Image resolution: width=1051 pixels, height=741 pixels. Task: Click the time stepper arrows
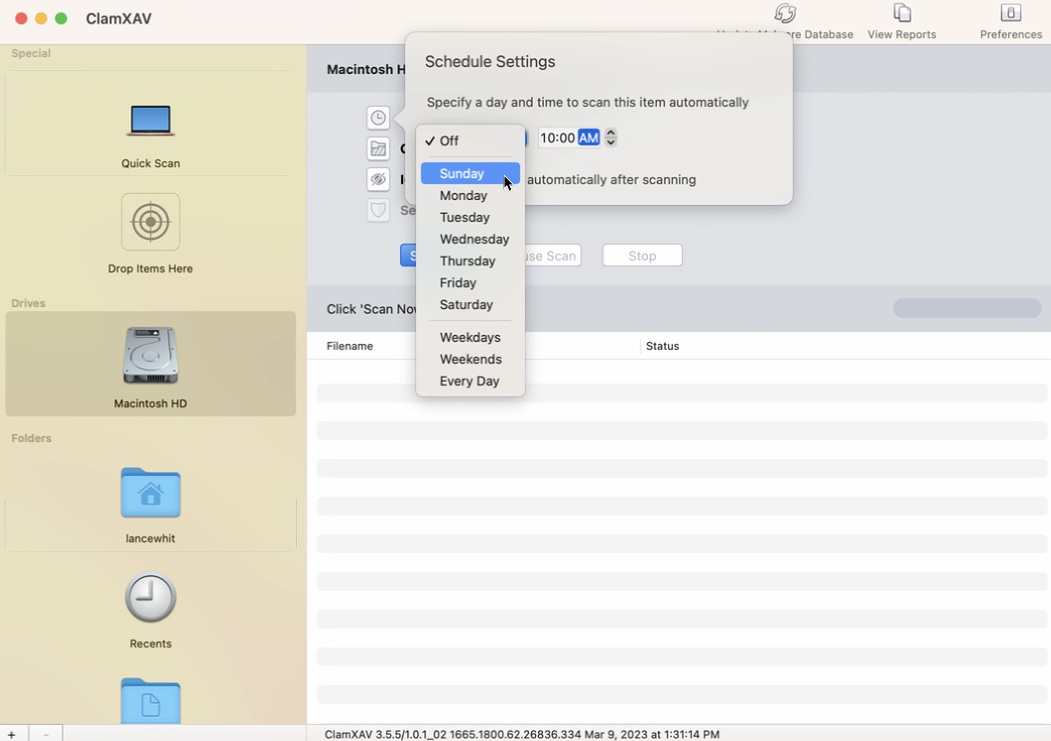[611, 138]
